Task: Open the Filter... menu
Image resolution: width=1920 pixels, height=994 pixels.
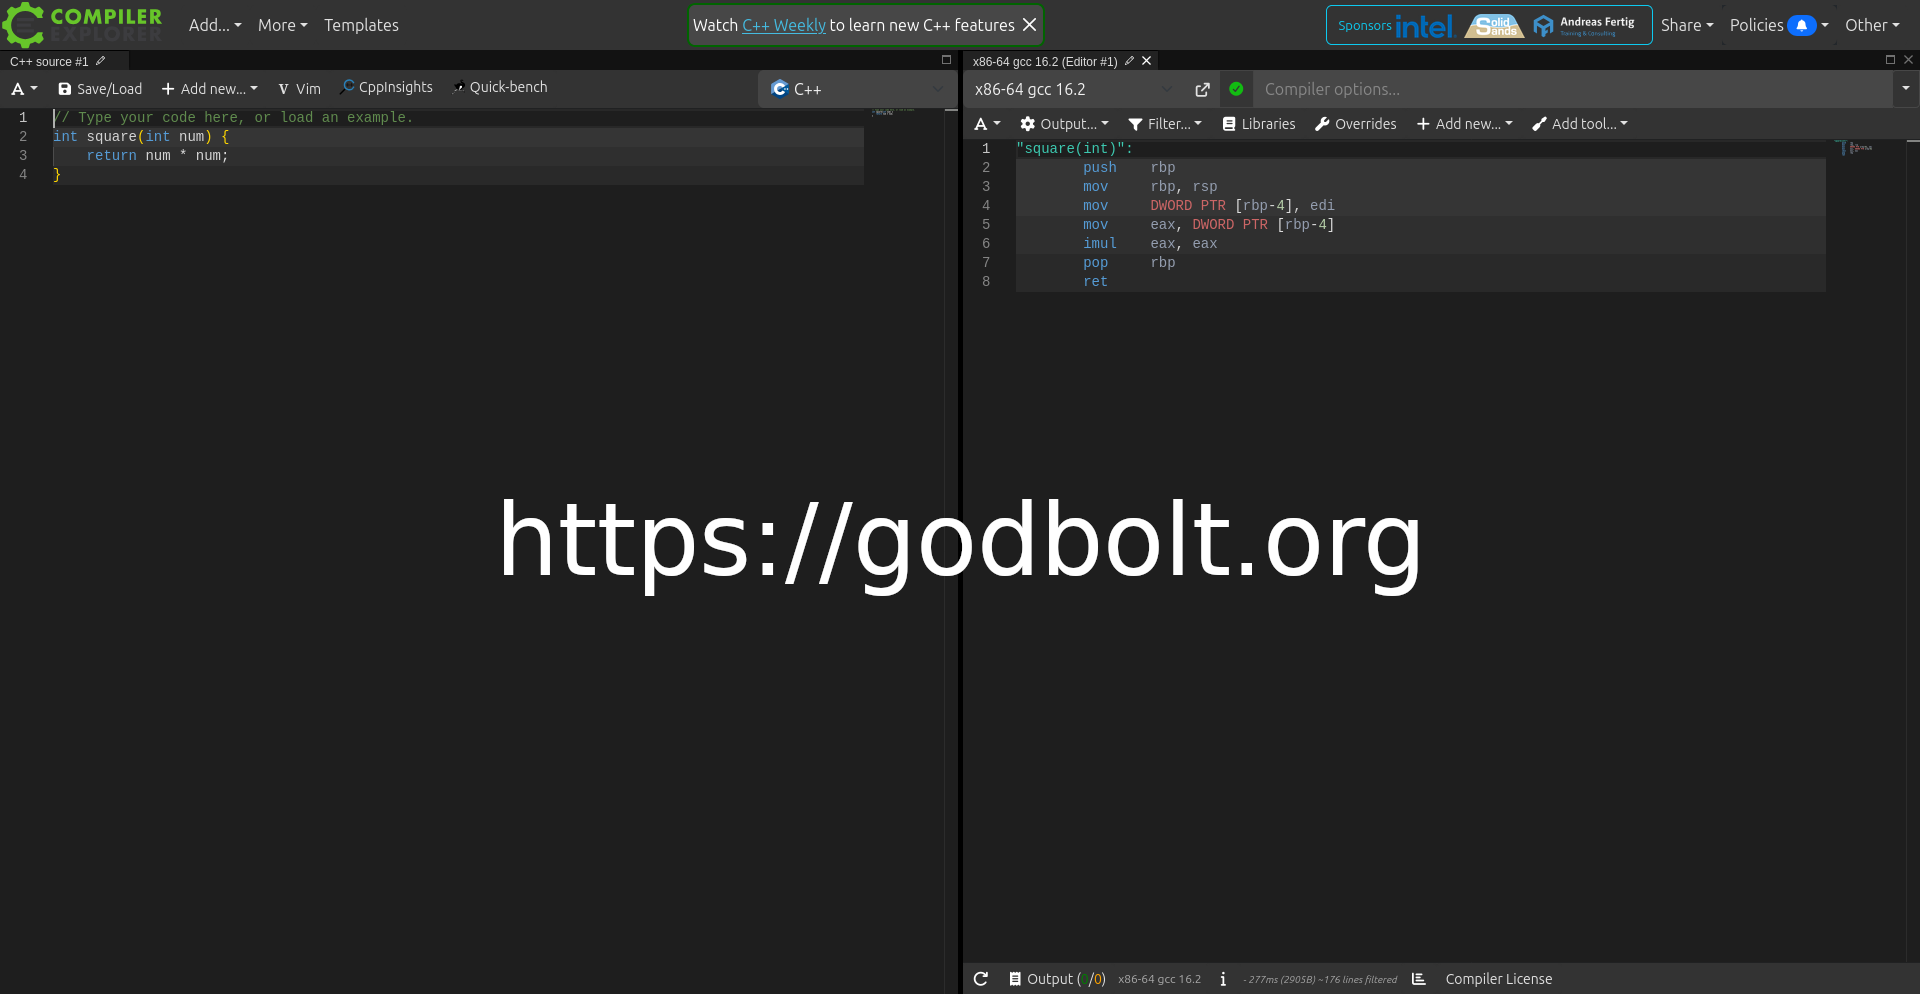Action: click(1165, 124)
